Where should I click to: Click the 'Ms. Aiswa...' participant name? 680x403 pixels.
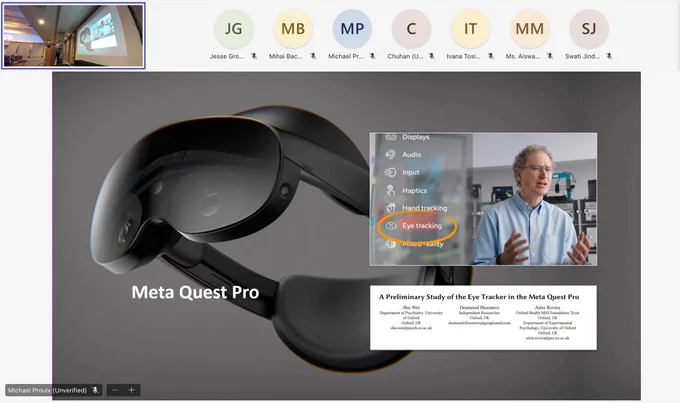tap(523, 56)
